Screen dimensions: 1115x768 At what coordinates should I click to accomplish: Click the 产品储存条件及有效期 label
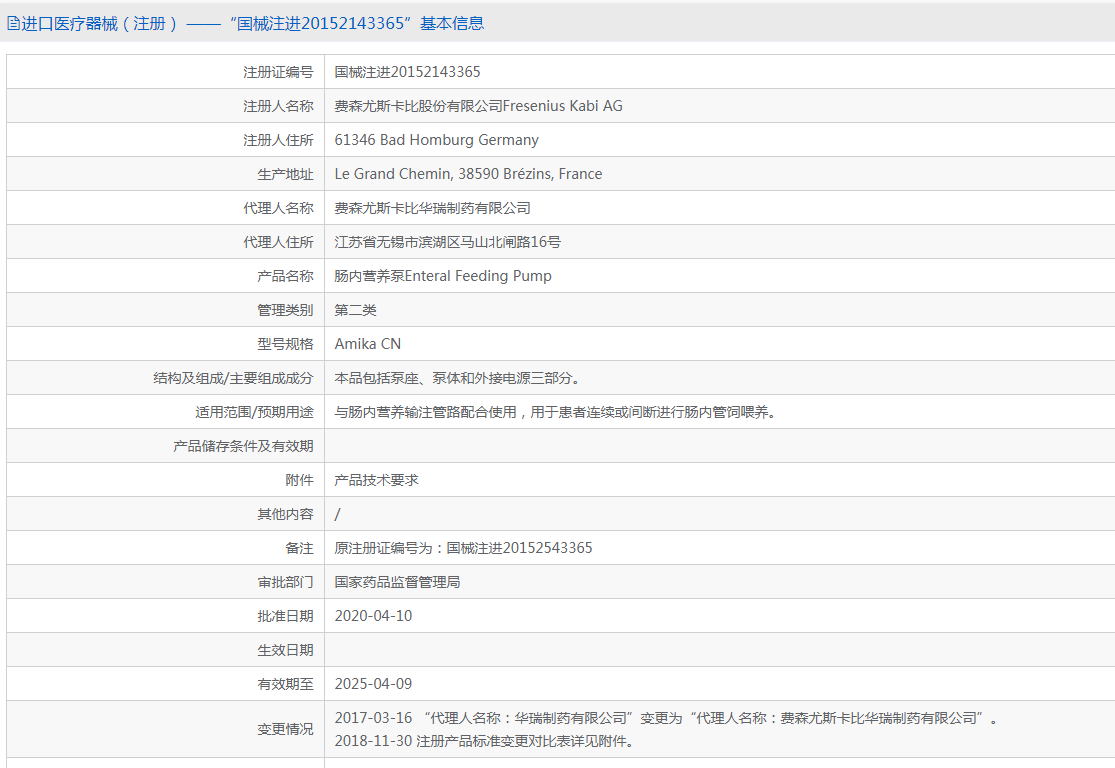tap(243, 447)
